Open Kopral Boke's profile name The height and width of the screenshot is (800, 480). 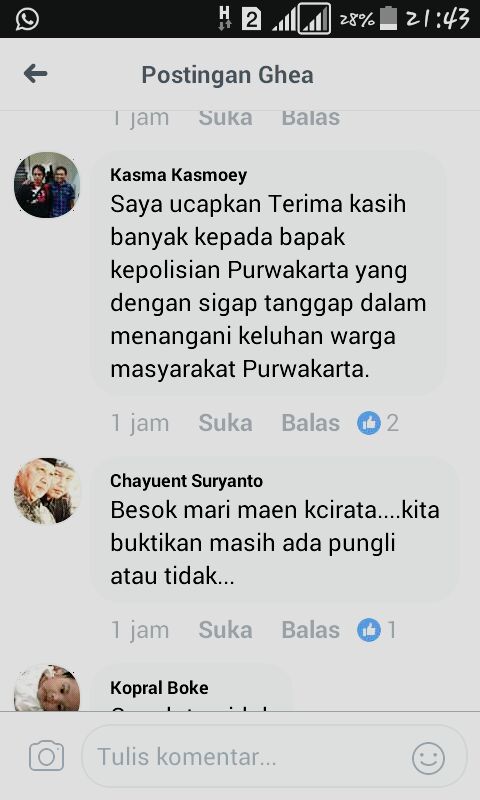point(159,688)
